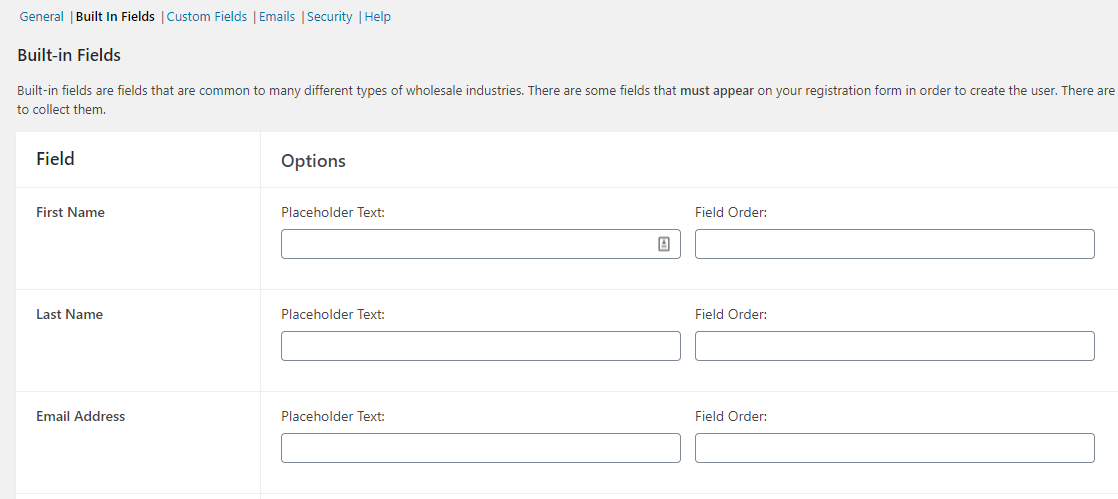This screenshot has width=1118, height=499.
Task: Click the Last Name Field Order input
Action: point(894,346)
